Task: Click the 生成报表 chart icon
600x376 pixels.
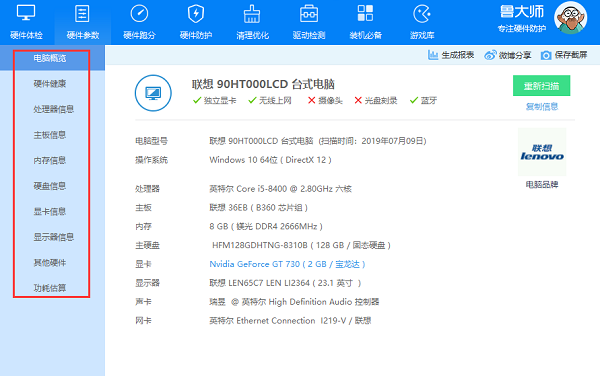Action: [433, 55]
